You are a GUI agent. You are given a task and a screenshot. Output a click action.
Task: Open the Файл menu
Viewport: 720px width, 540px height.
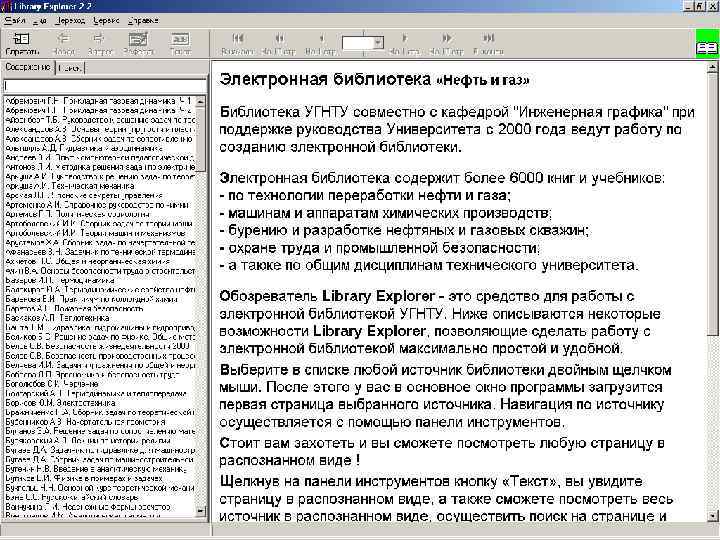click(x=15, y=20)
